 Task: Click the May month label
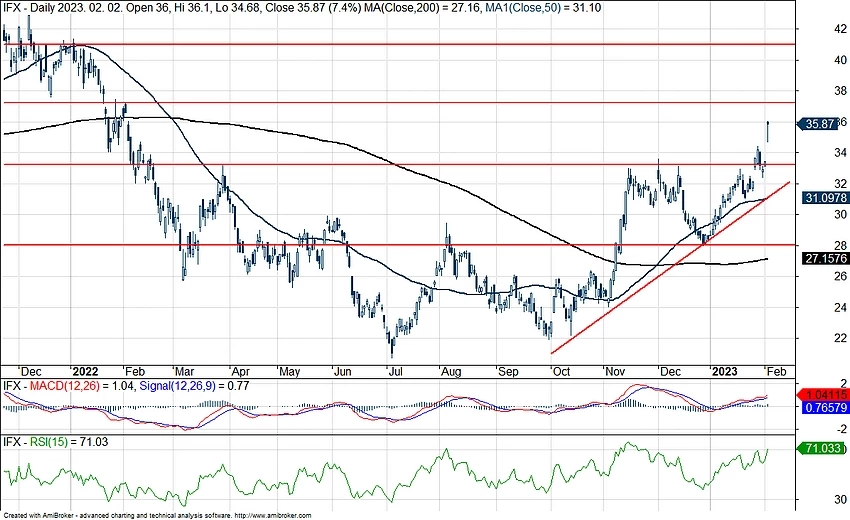(x=289, y=371)
